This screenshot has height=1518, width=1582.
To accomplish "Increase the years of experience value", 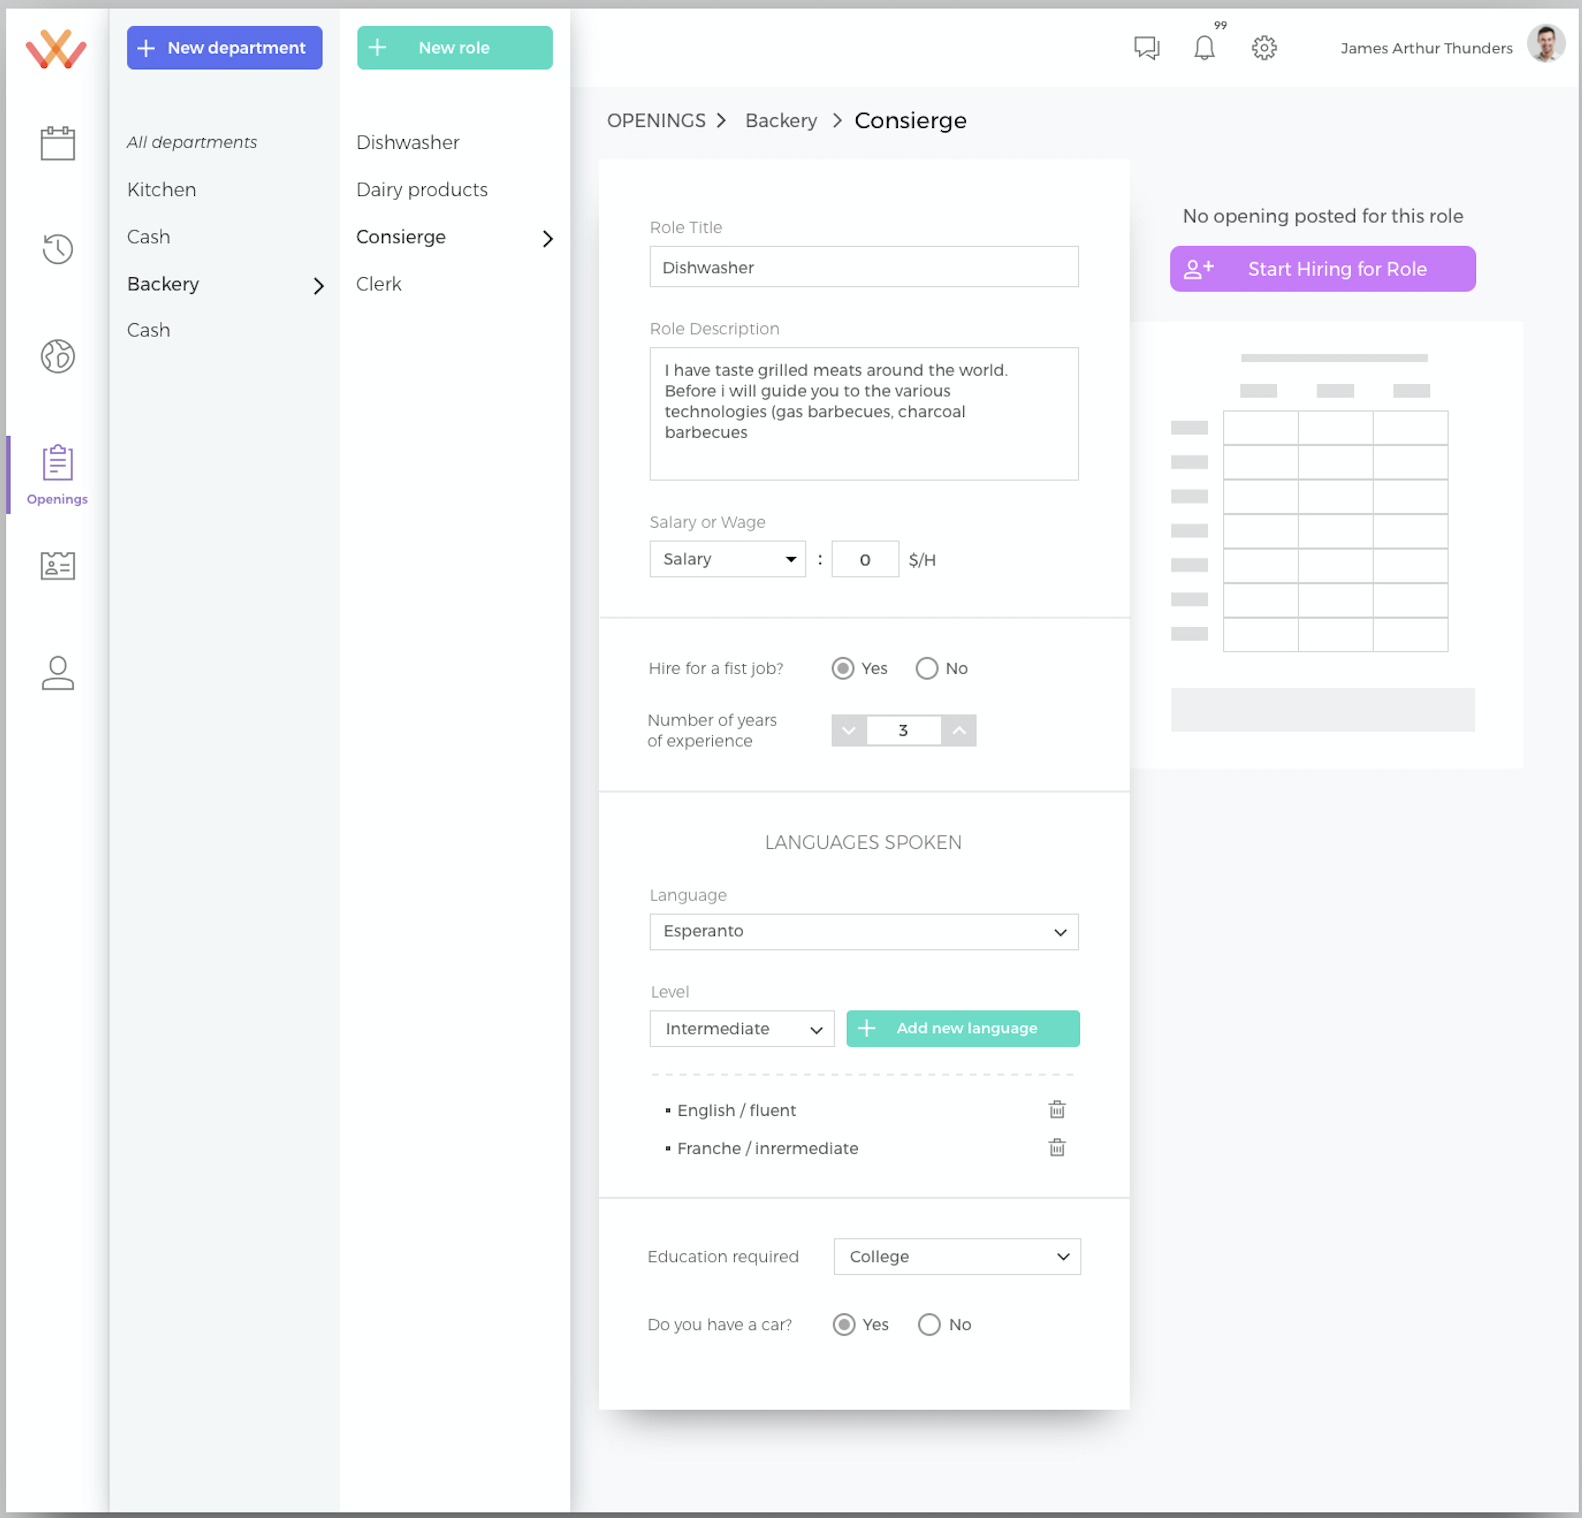I will (x=958, y=730).
